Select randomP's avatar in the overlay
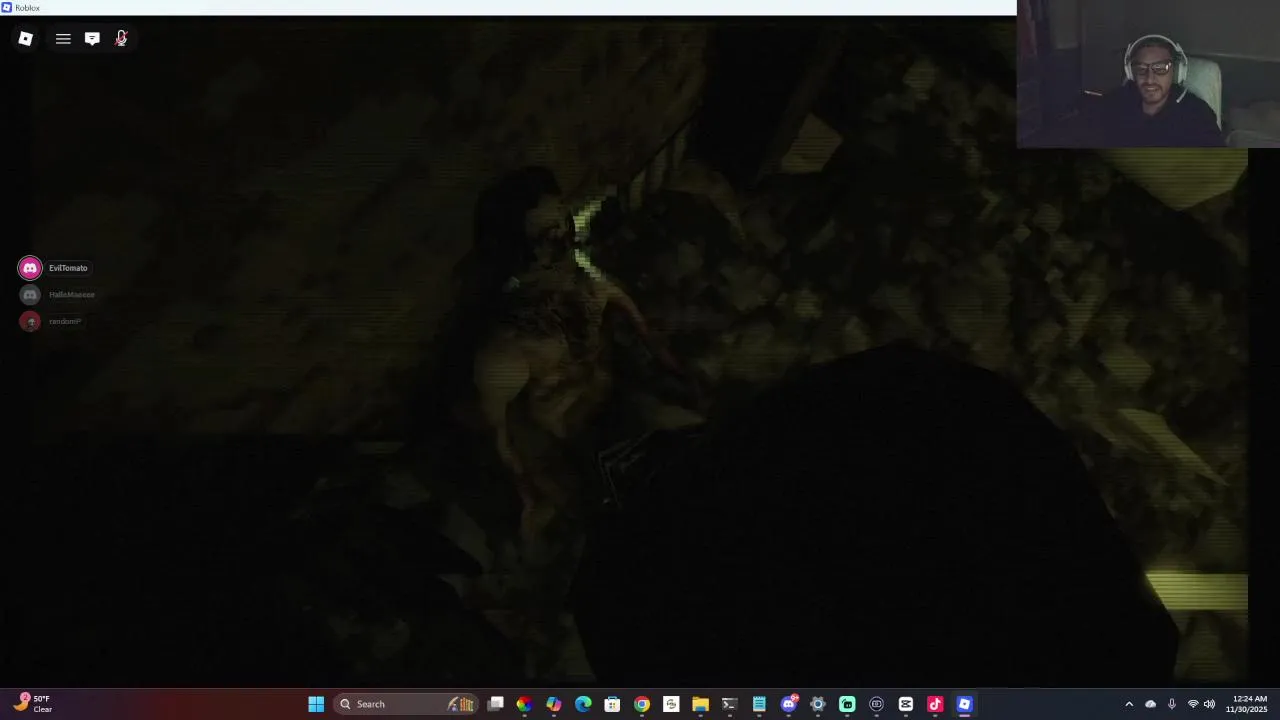Viewport: 1280px width, 720px height. coord(30,321)
